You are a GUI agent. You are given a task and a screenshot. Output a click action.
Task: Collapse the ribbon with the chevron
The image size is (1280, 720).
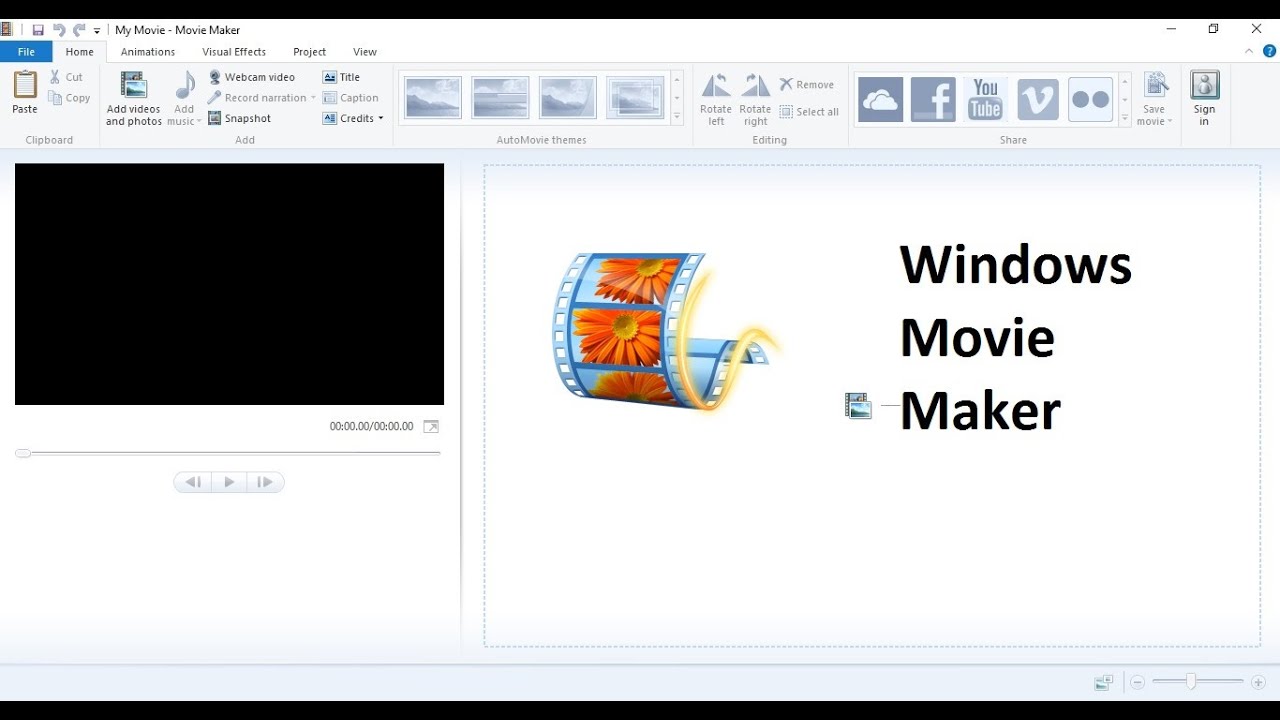pyautogui.click(x=1249, y=51)
